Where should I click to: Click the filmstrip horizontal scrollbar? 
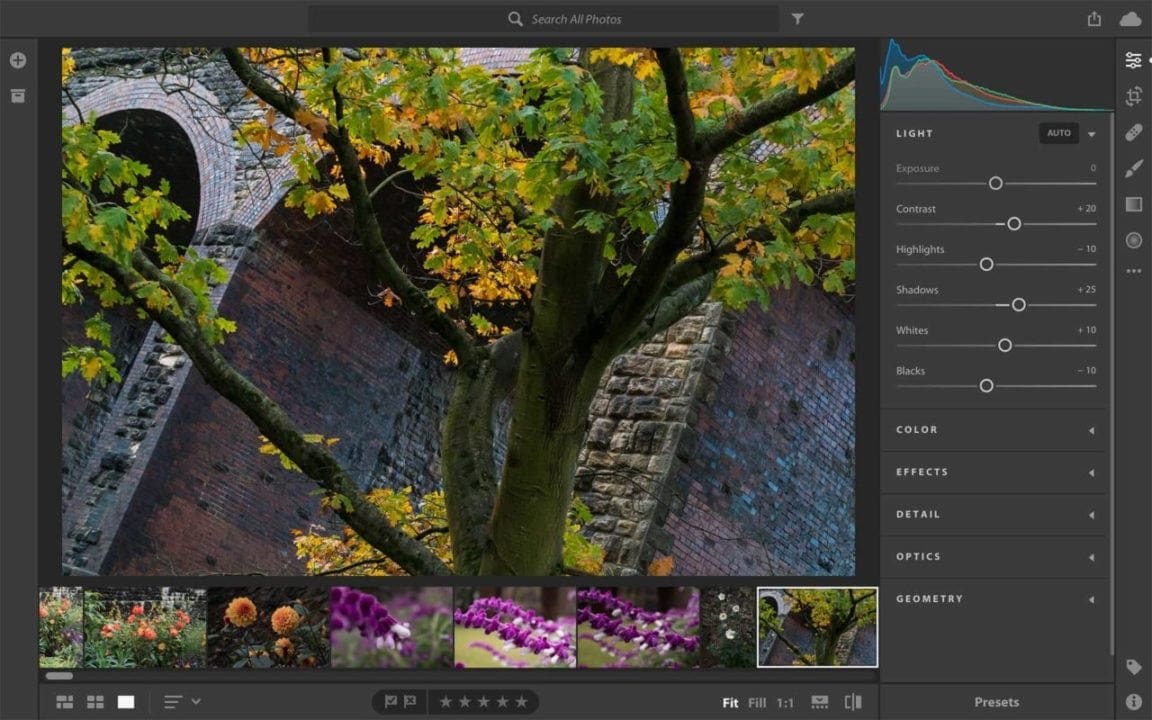[x=60, y=676]
